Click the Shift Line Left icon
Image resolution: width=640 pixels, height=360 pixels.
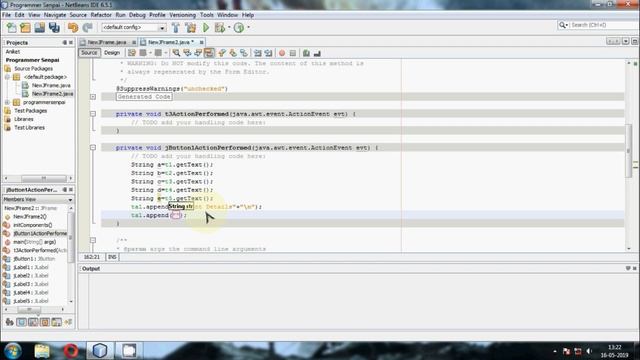(258, 53)
